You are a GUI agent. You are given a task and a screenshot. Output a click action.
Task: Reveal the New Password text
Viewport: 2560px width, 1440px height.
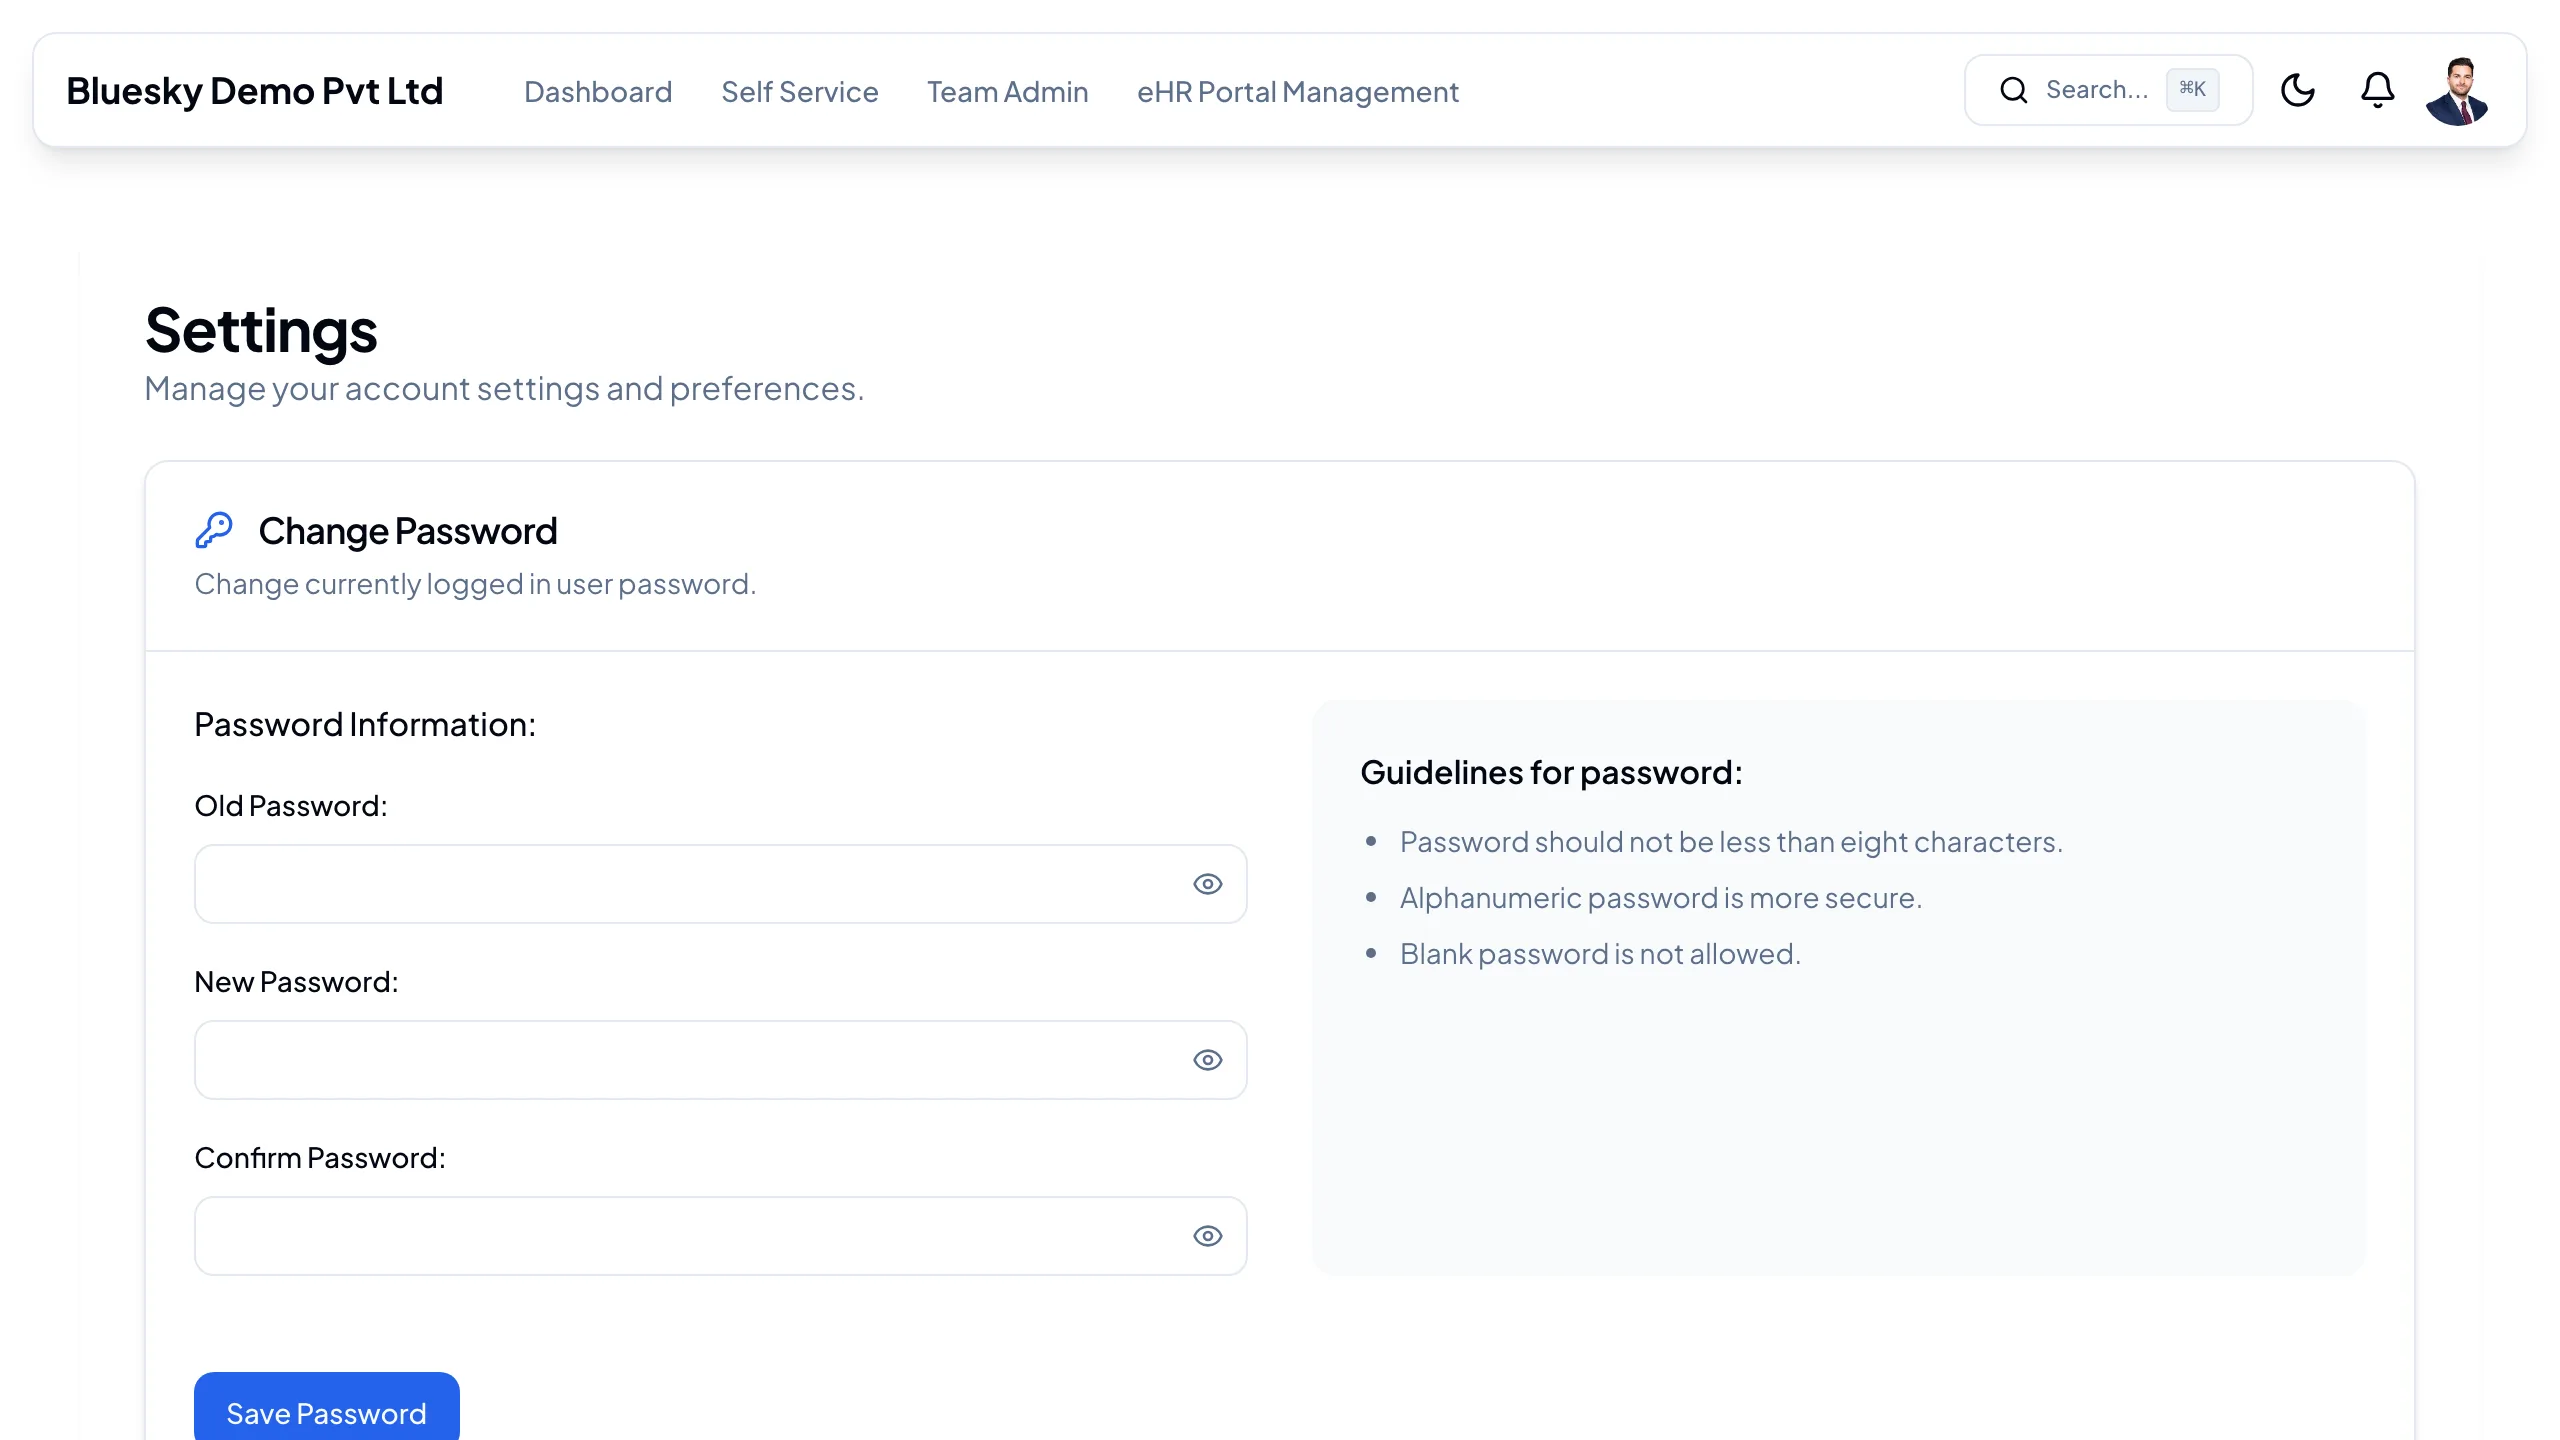pos(1207,1060)
